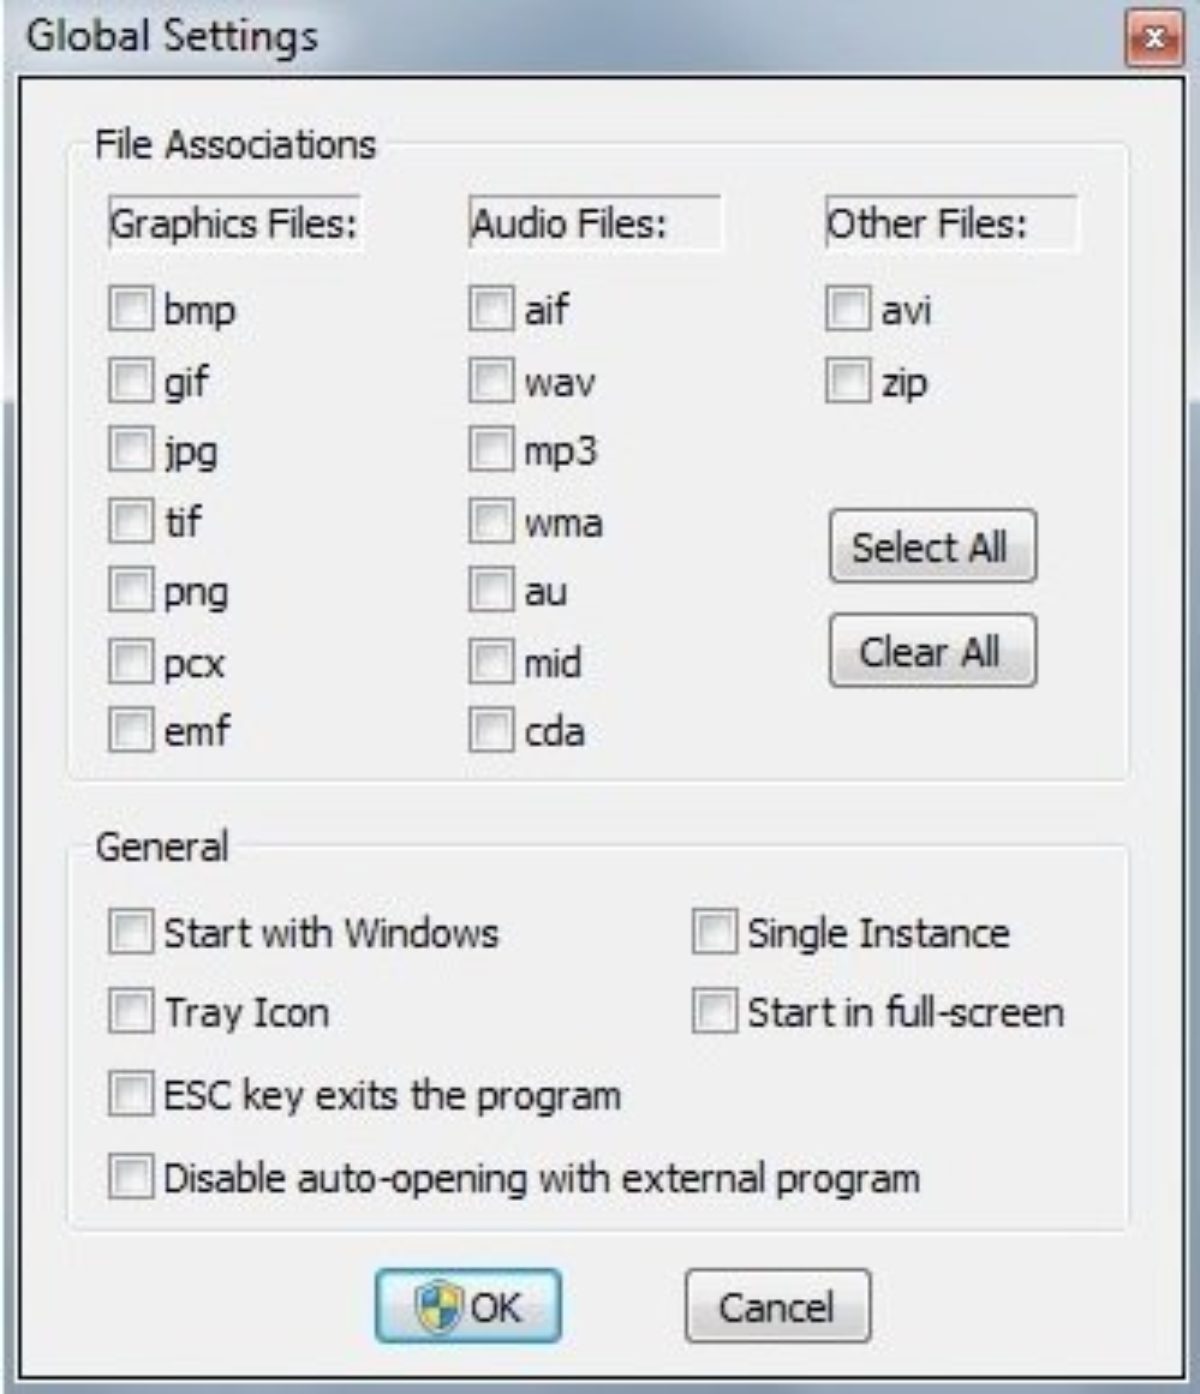1200x1394 pixels.
Task: Check the cda audio file box
Action: [491, 730]
